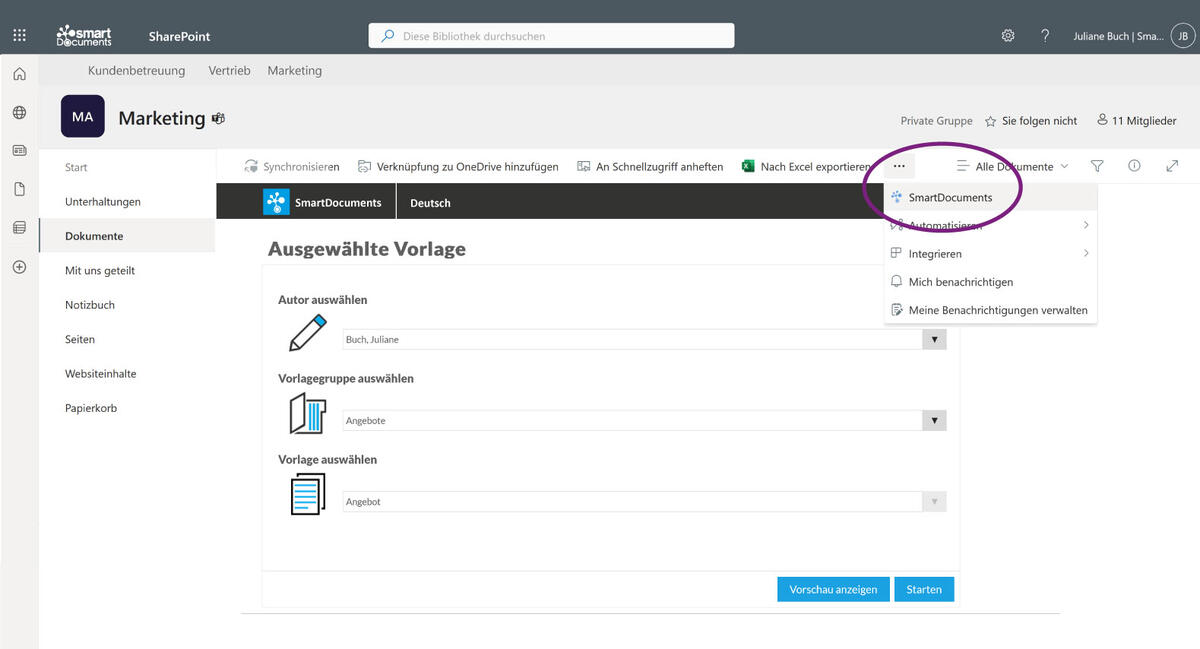The image size is (1200, 649).
Task: Open Marketing in top navigation
Action: 295,71
